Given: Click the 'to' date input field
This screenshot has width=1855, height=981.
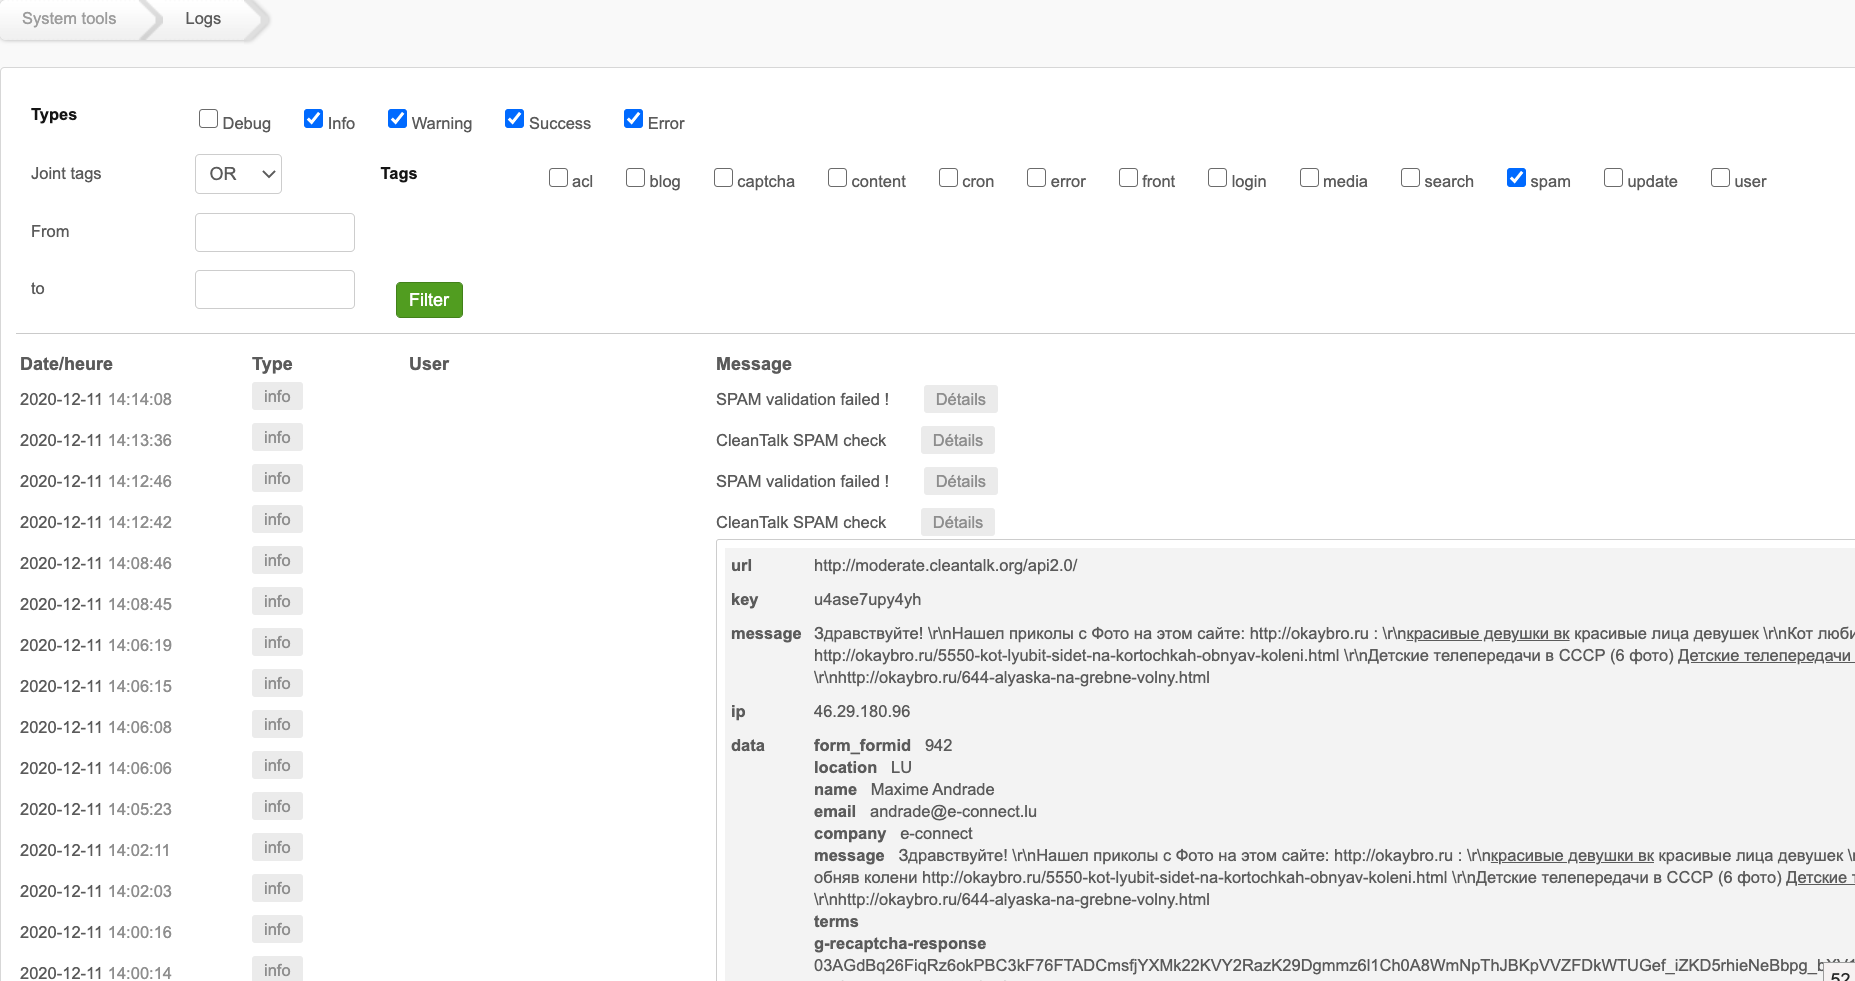Looking at the screenshot, I should (x=275, y=289).
